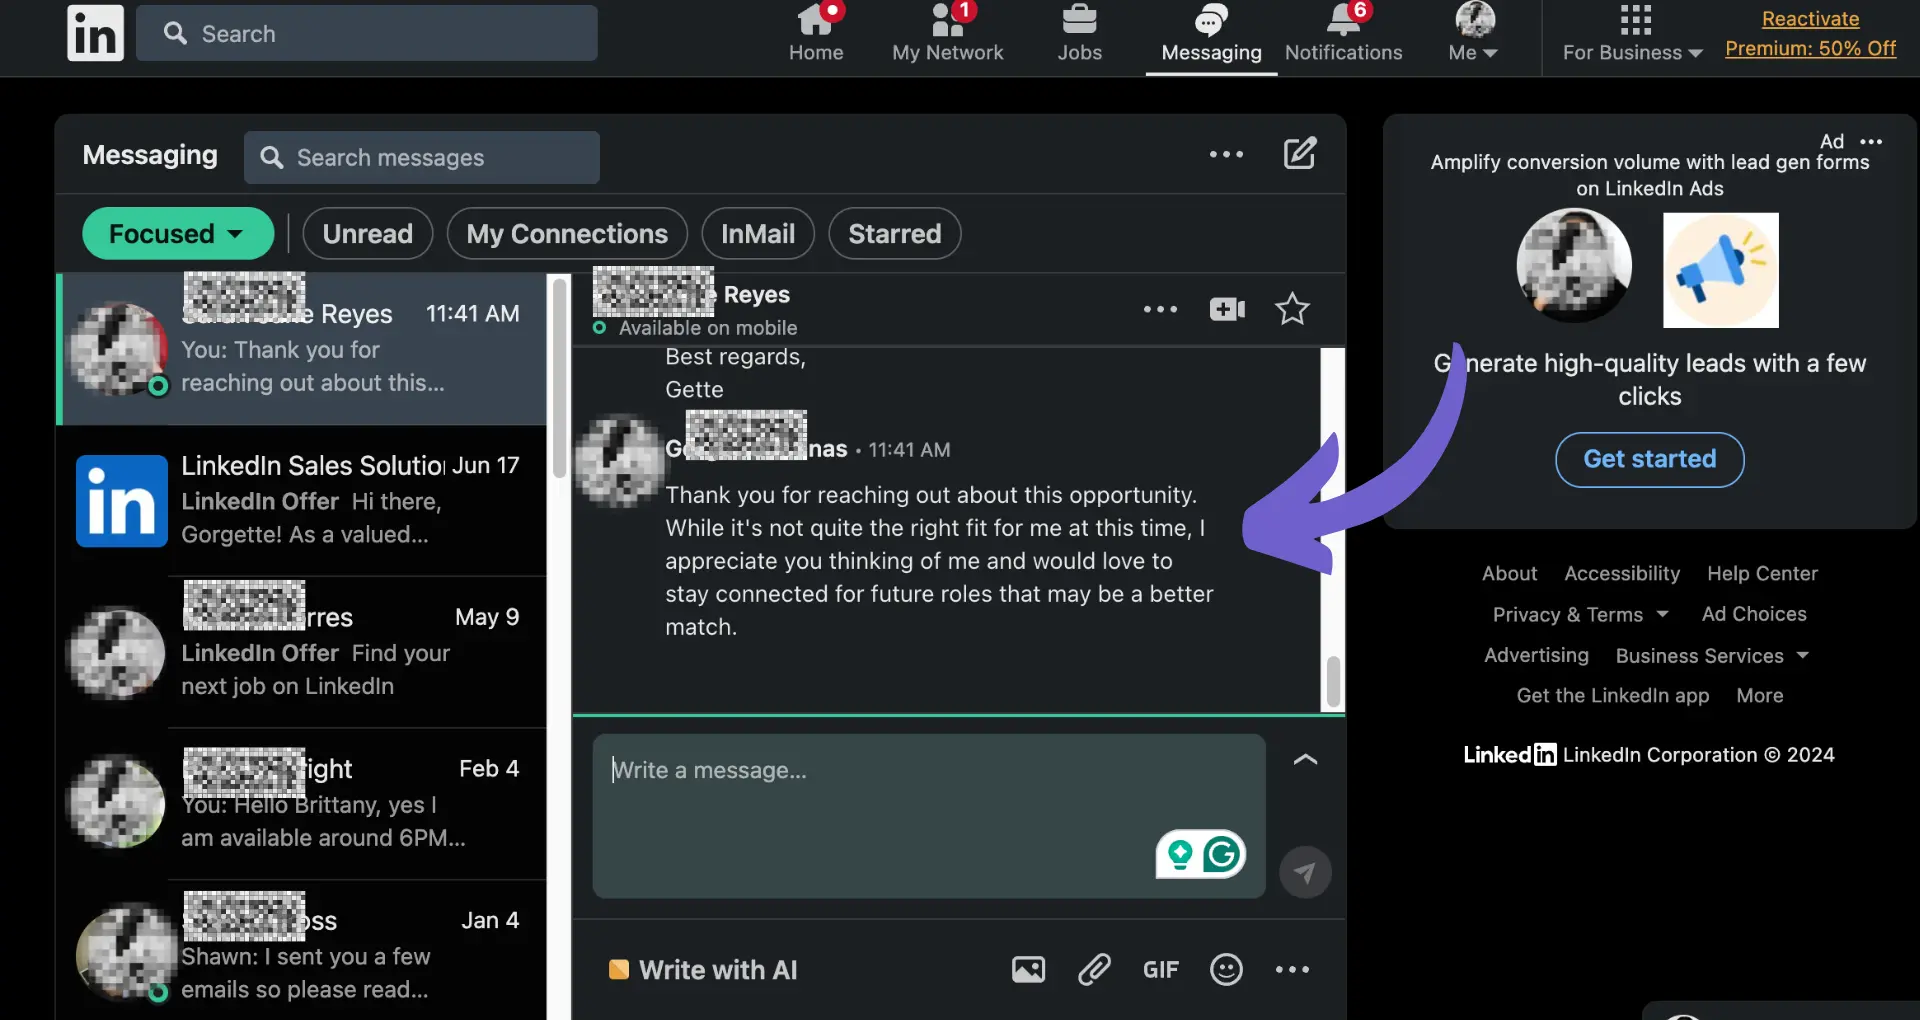1920x1020 pixels.
Task: Click the conversation list scrollbar
Action: pos(559,378)
